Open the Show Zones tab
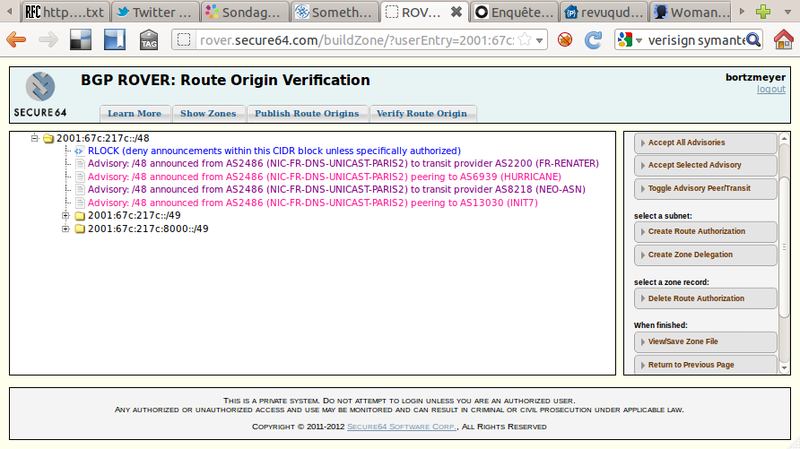This screenshot has height=449, width=800. (x=208, y=113)
